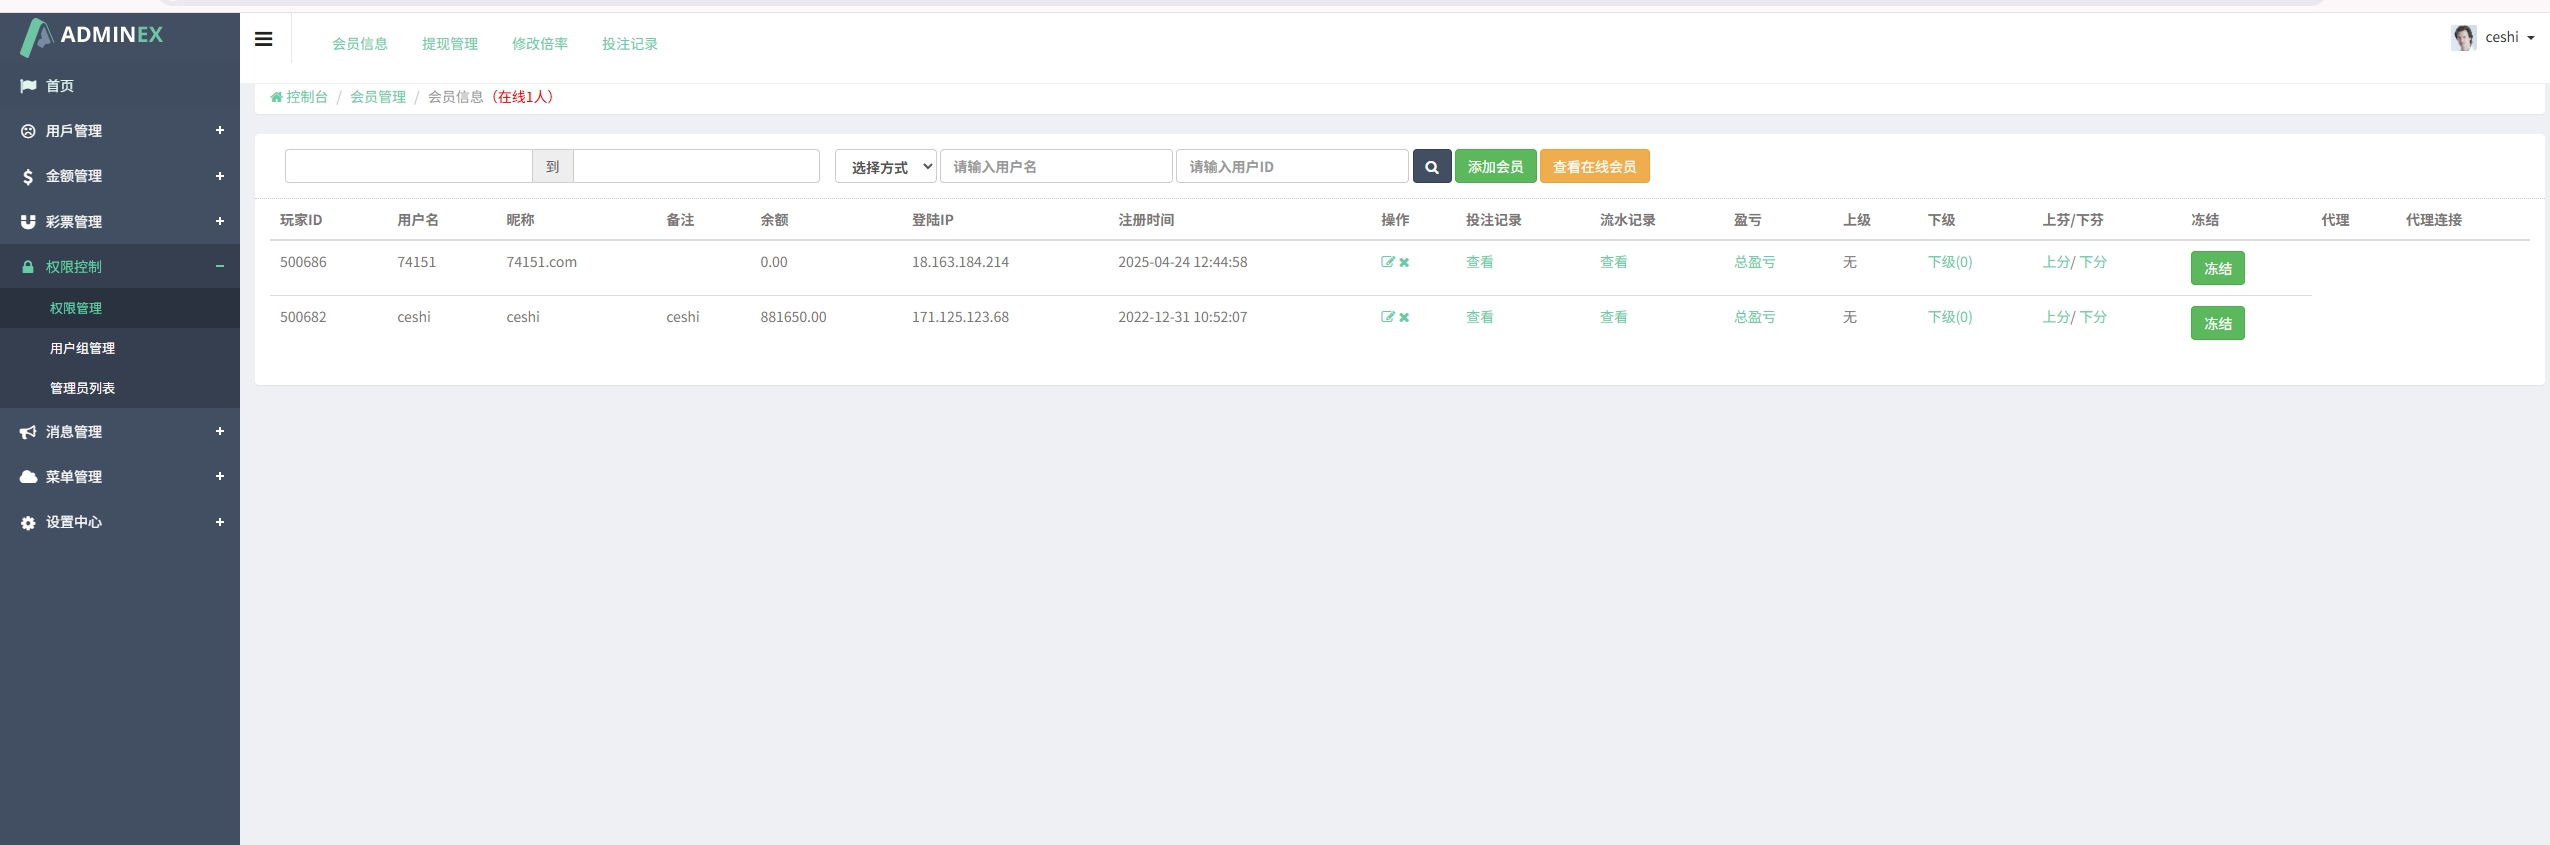Click the home icon in breadcrumb 控制台
2550x845 pixels.
tap(276, 97)
